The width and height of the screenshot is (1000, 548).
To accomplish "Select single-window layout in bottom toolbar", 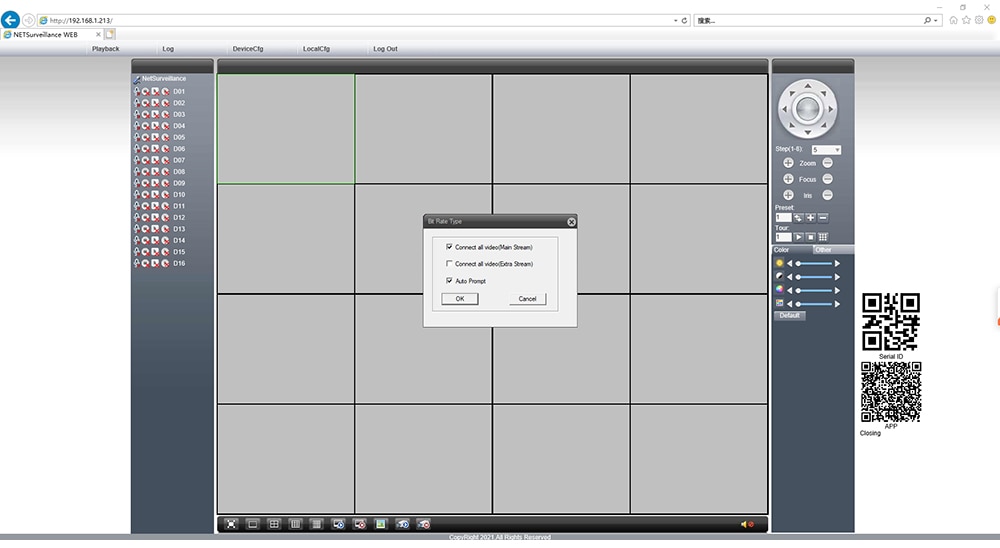I will (x=253, y=524).
